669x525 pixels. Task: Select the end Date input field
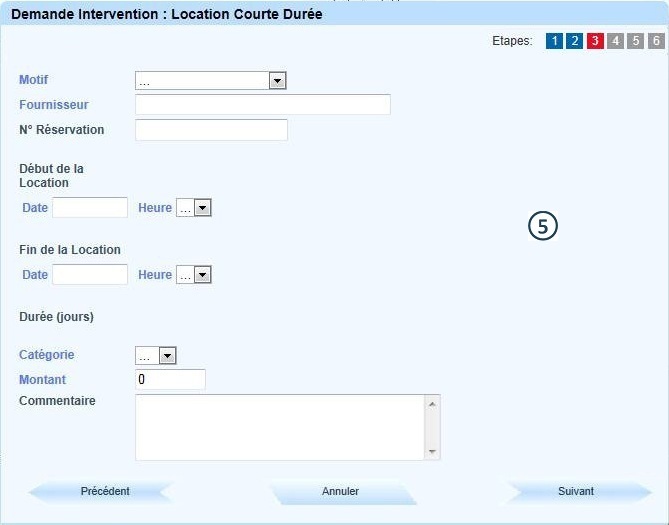[x=90, y=275]
